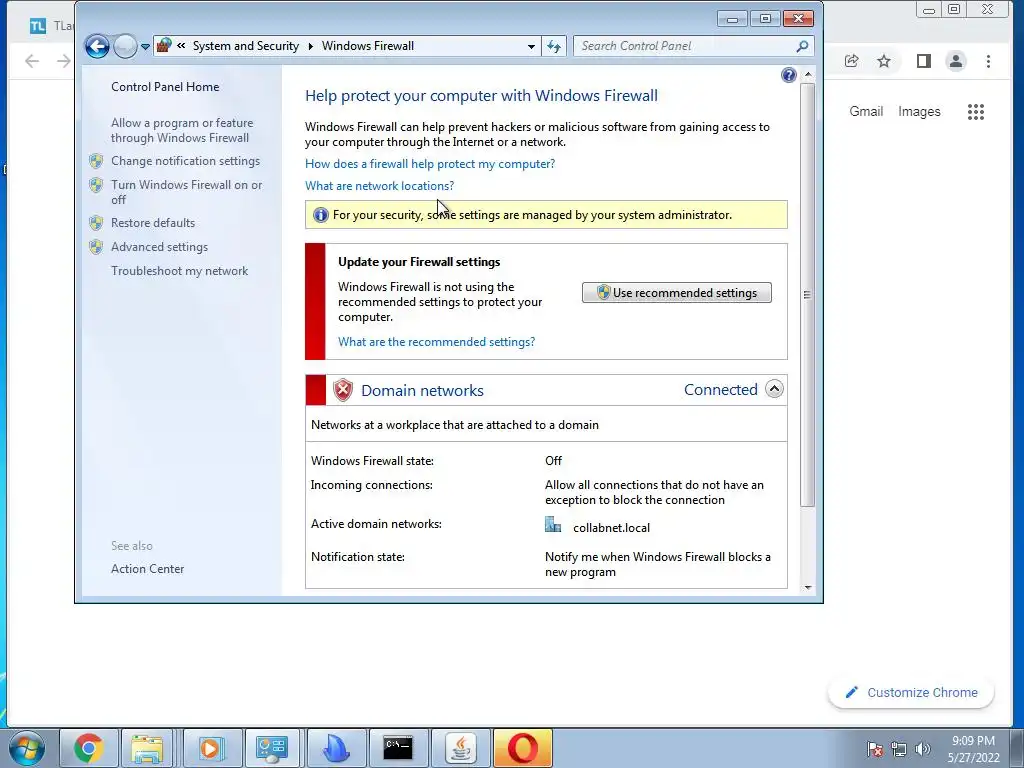
Task: Select System and Security in breadcrumb
Action: click(246, 46)
